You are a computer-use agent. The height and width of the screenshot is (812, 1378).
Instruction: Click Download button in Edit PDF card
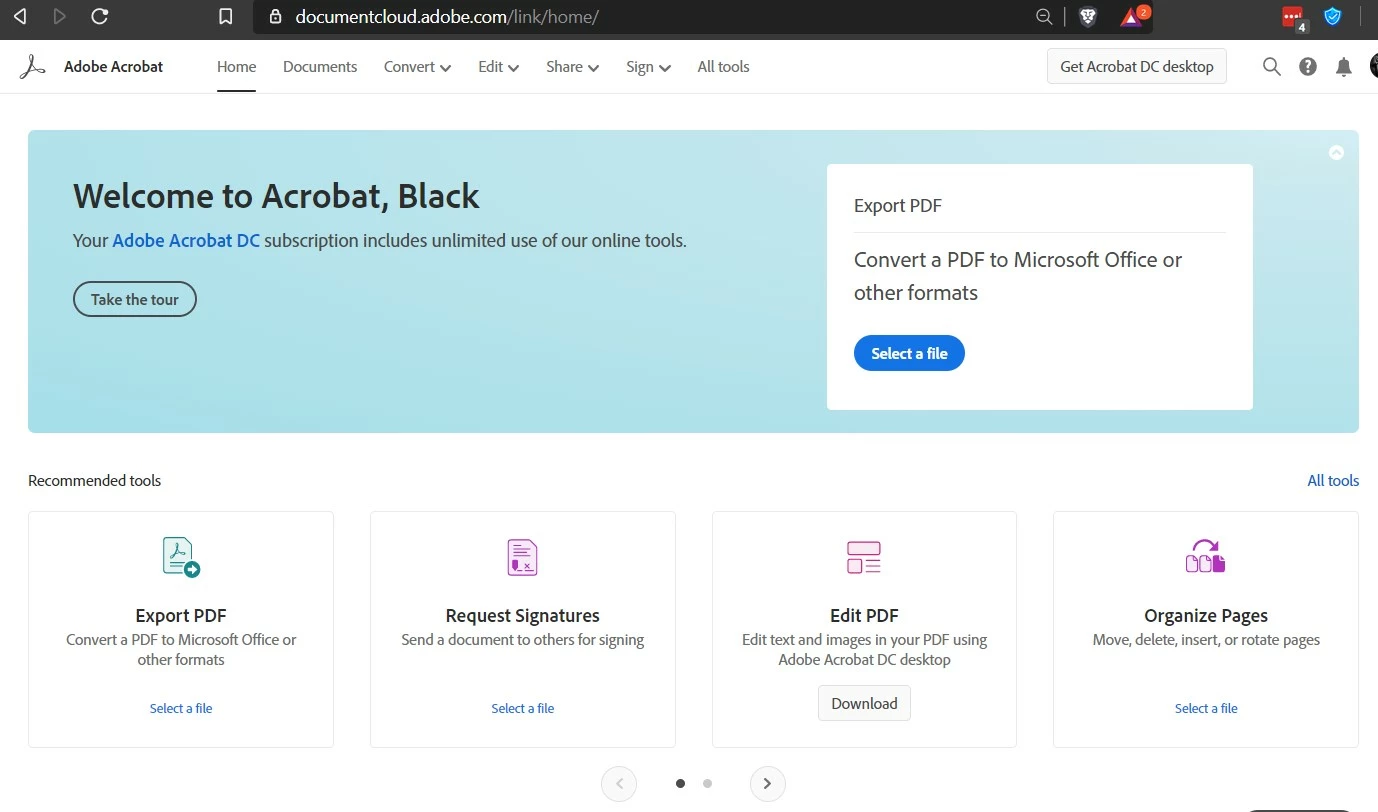click(864, 703)
